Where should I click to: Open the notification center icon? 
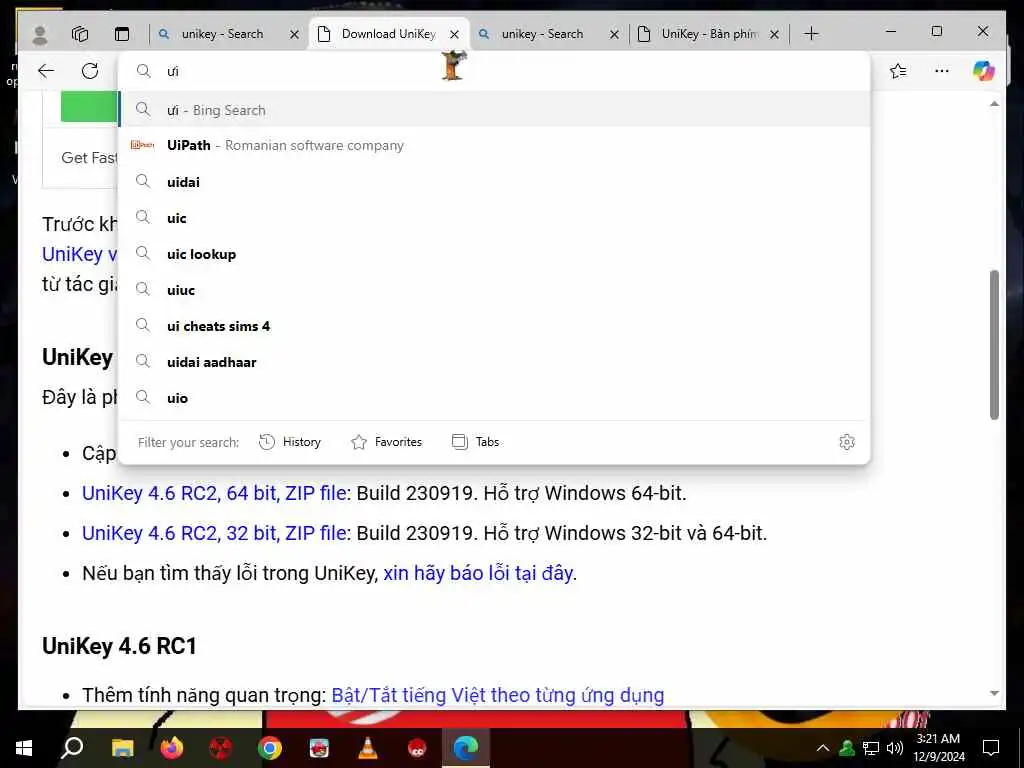coord(991,748)
